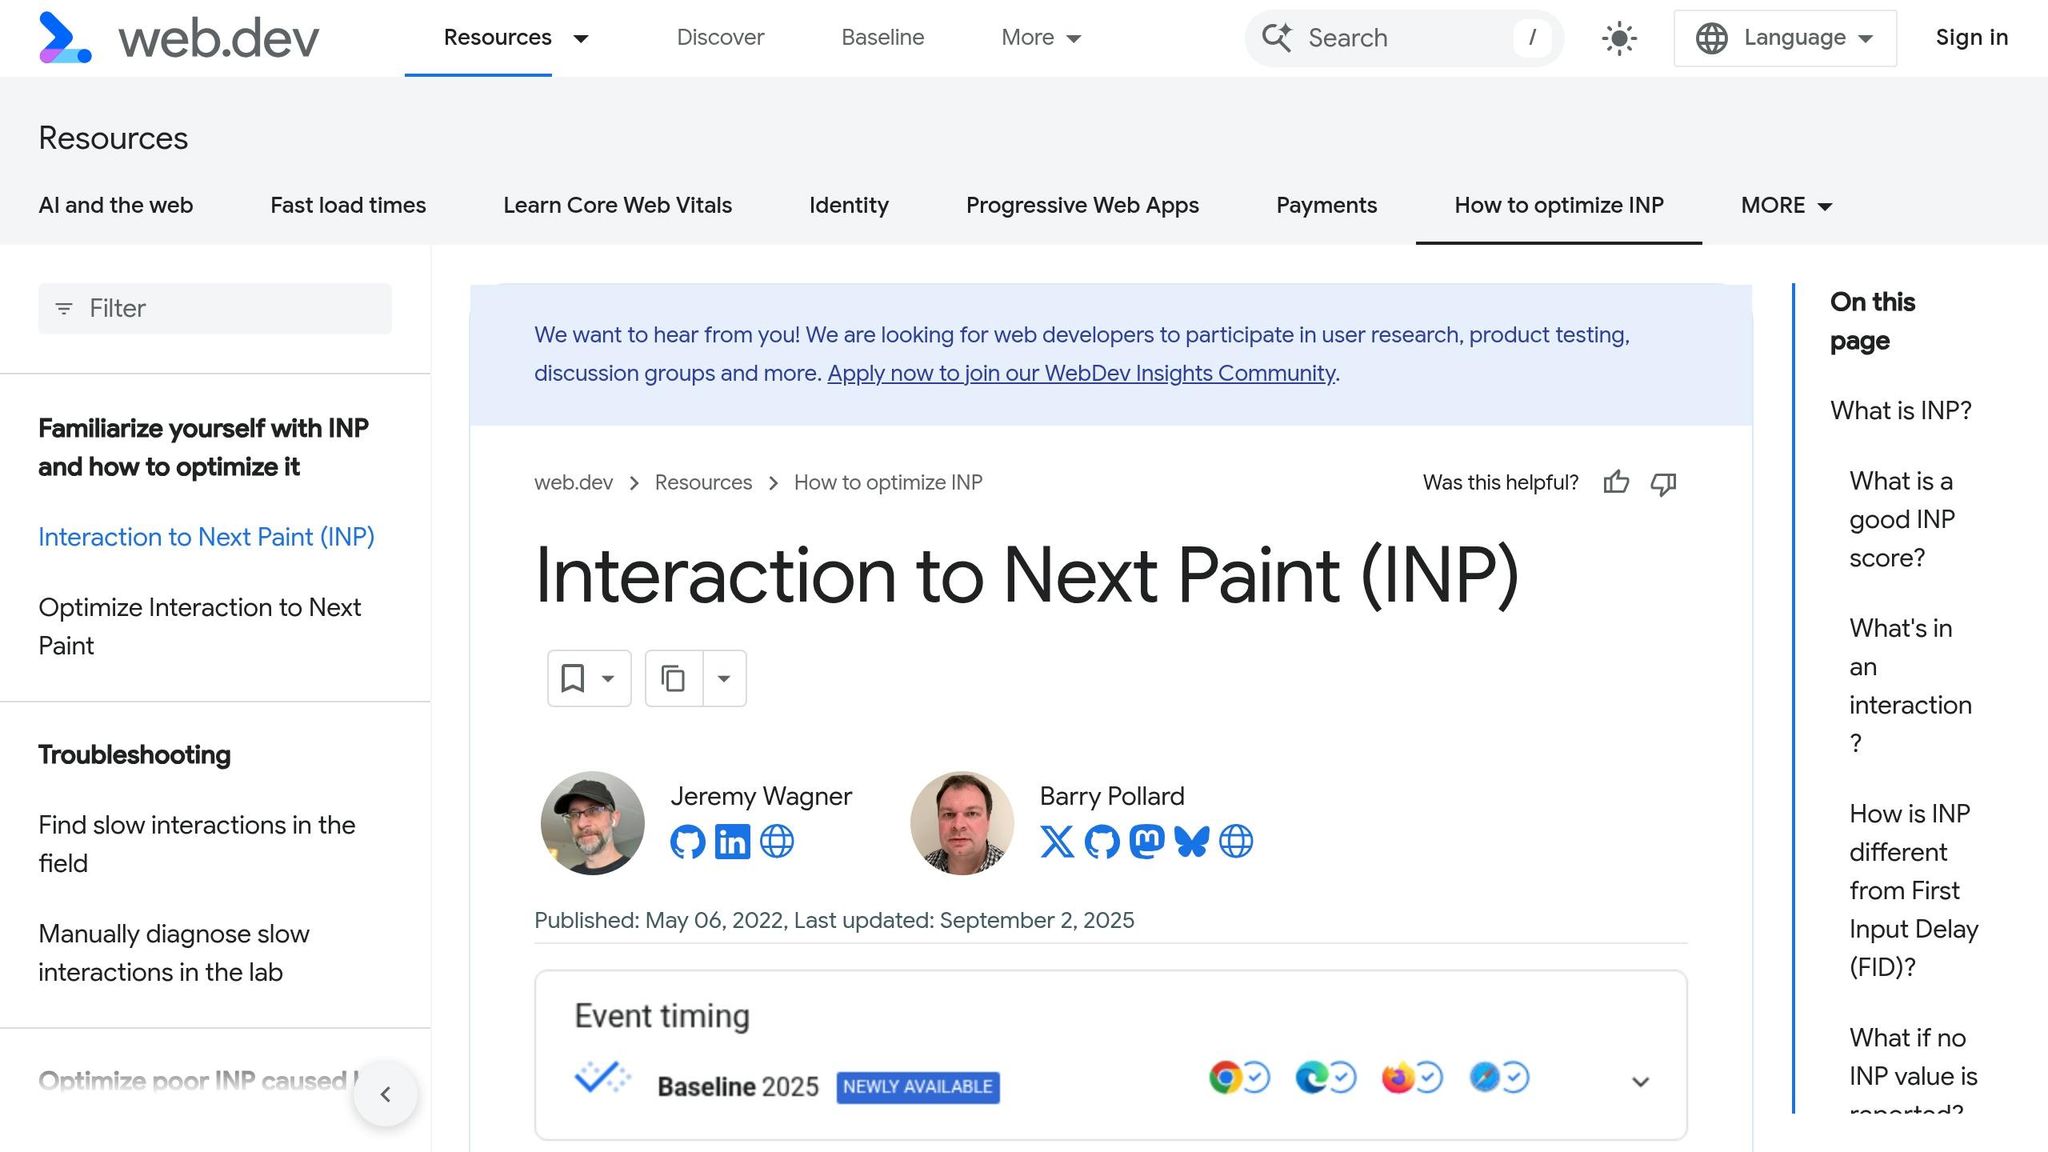2048x1152 pixels.
Task: Switch to Learn Core Web Vitals tab
Action: 618,205
